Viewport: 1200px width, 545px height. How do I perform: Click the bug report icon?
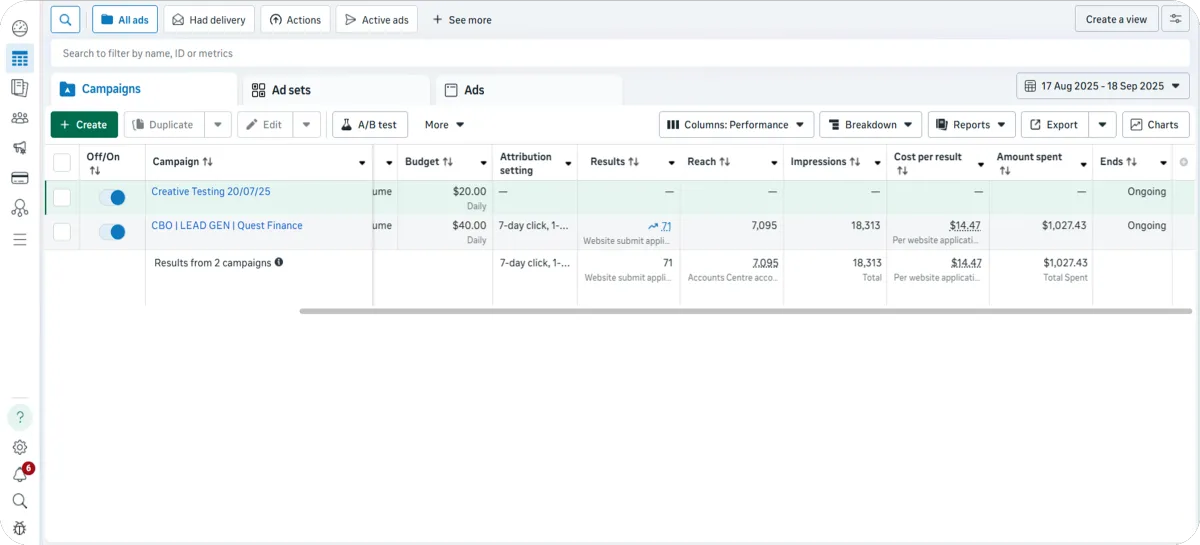pos(19,528)
